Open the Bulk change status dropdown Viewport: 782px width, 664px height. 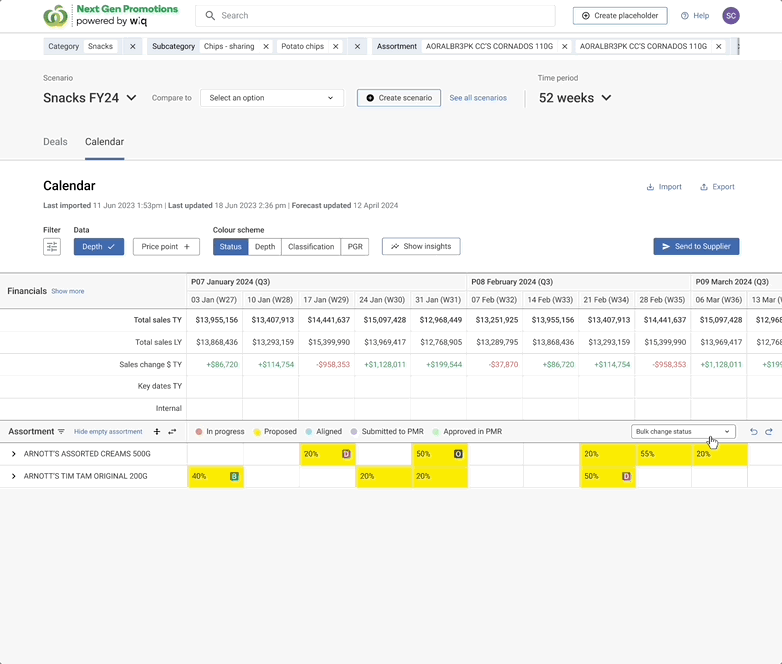click(683, 432)
